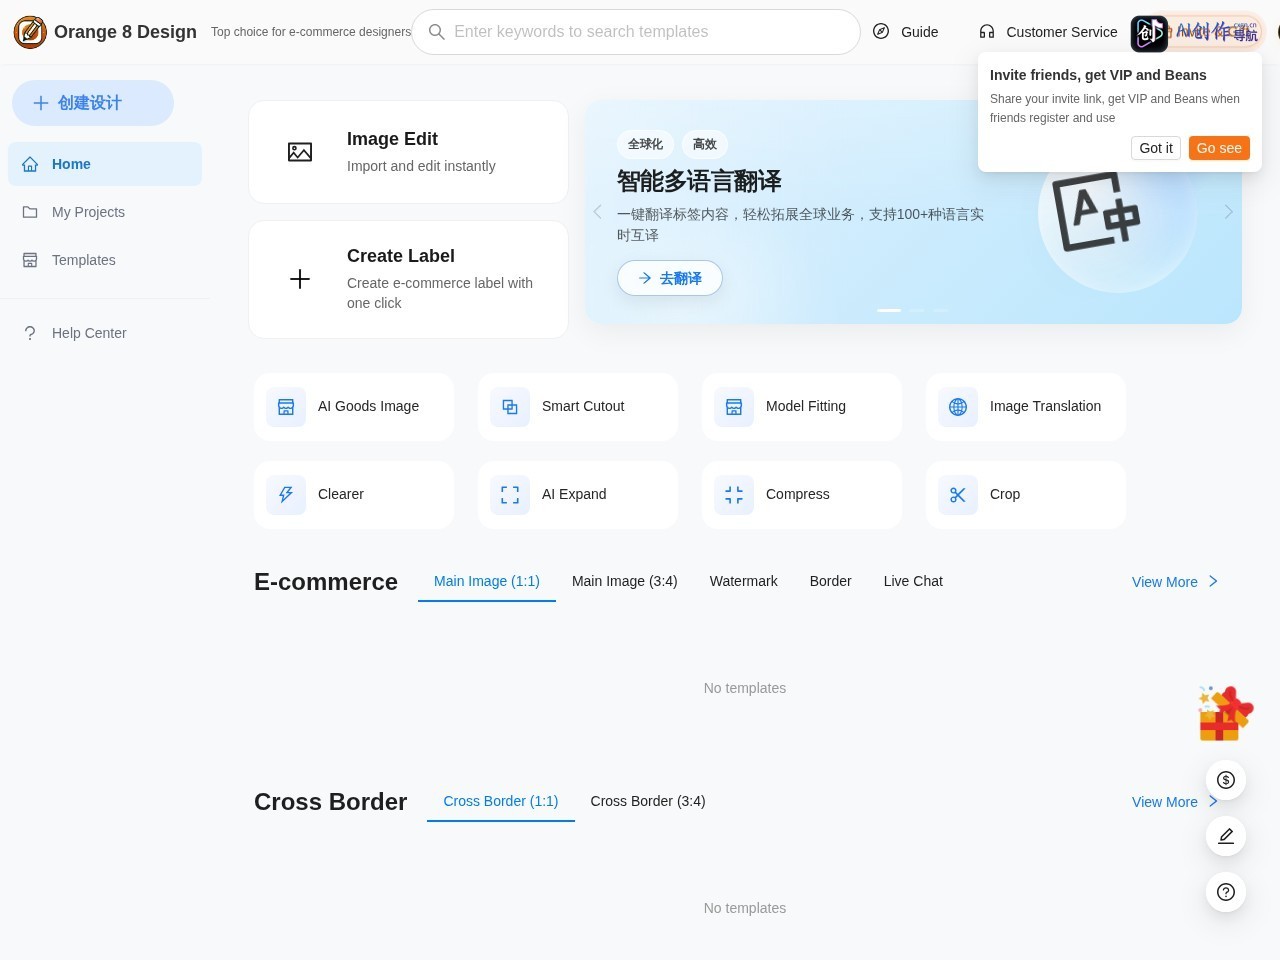The width and height of the screenshot is (1280, 960).
Task: Select the Main Image (3:4) tab
Action: 625,581
